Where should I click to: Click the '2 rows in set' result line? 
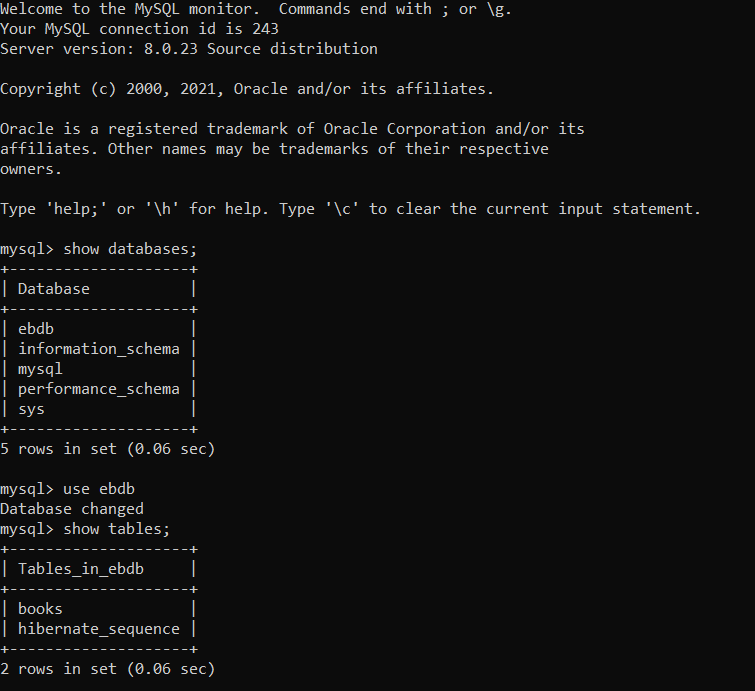[107, 669]
